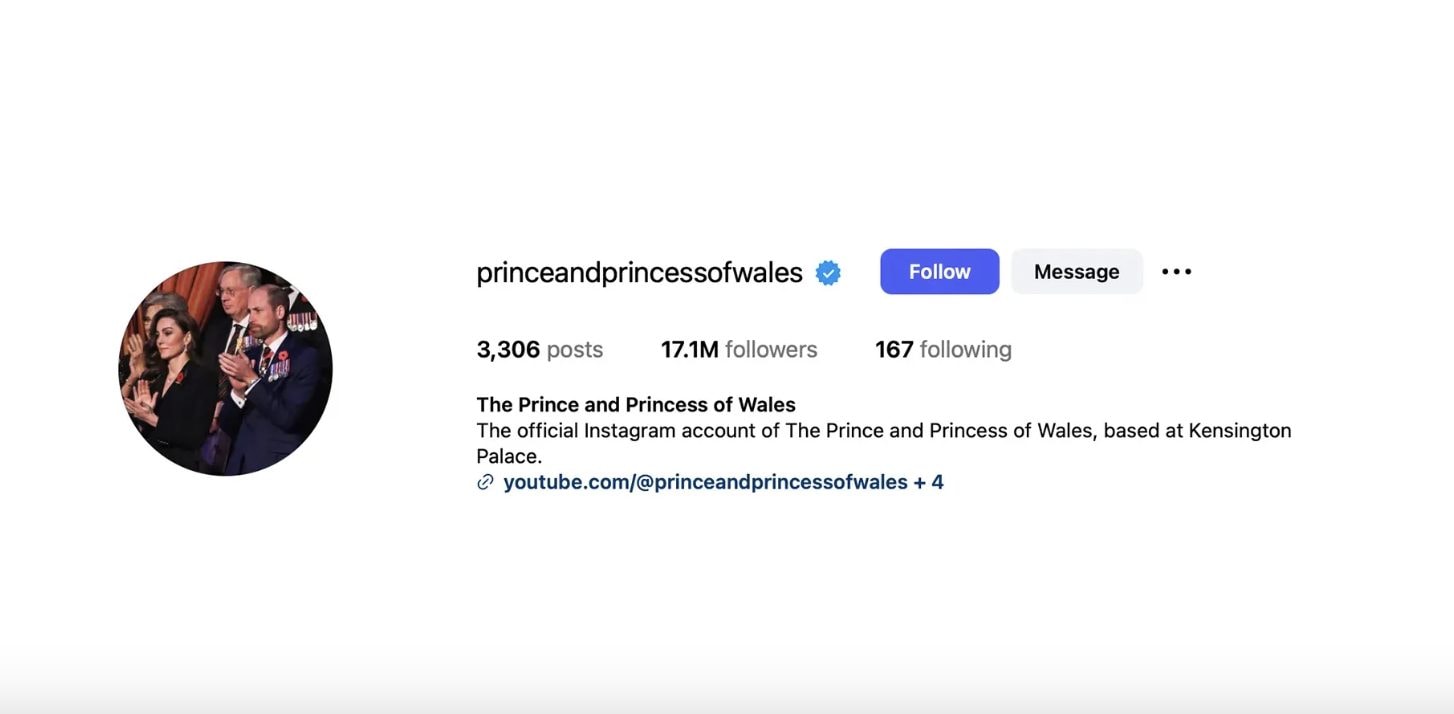Viewport: 1454px width, 714px height.
Task: Expand the additional links with + 4
Action: pos(930,481)
